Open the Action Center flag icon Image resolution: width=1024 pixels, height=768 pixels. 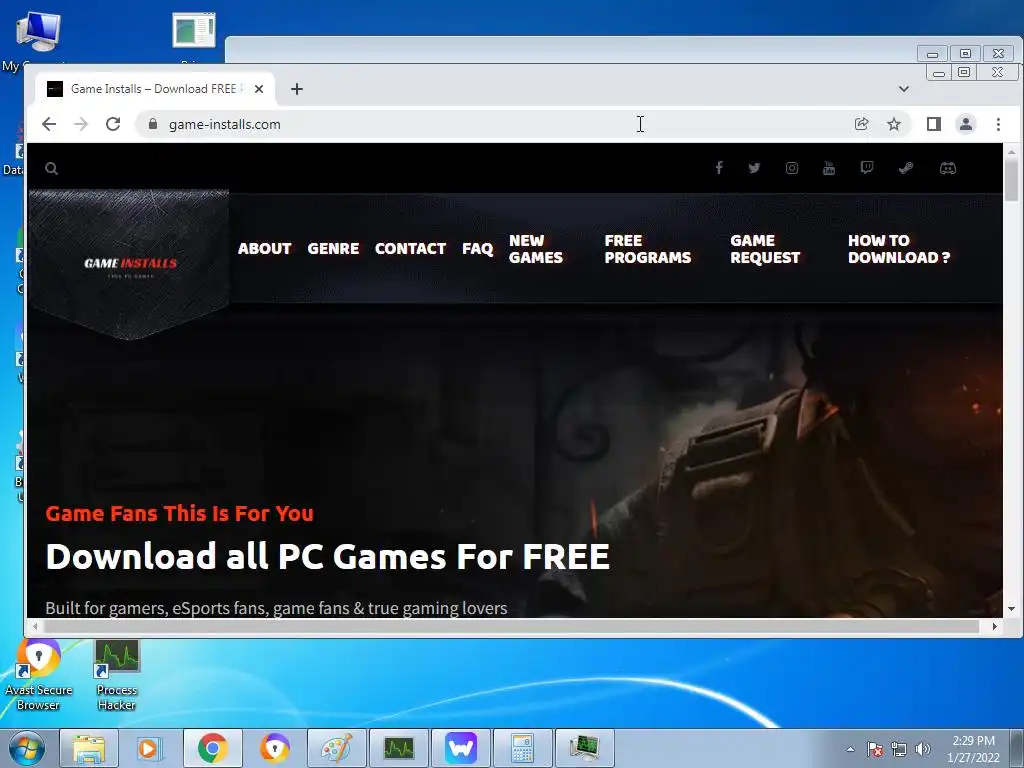pos(875,749)
